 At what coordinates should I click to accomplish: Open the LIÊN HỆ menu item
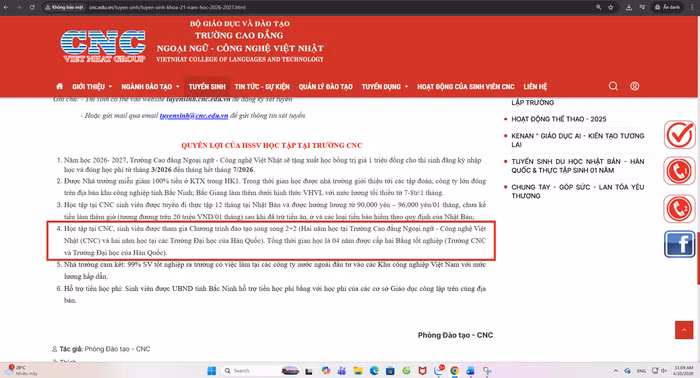coord(535,87)
